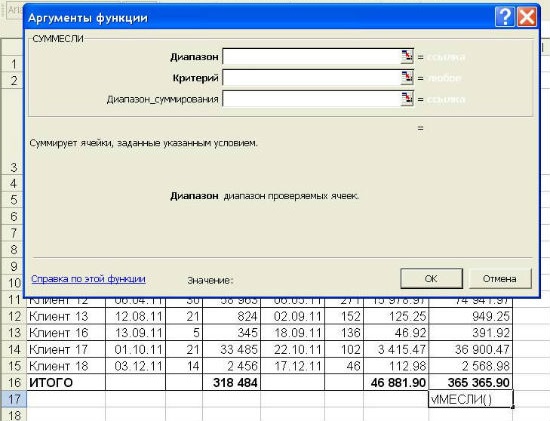Select row 16 header
550x421 pixels.
[x=13, y=382]
